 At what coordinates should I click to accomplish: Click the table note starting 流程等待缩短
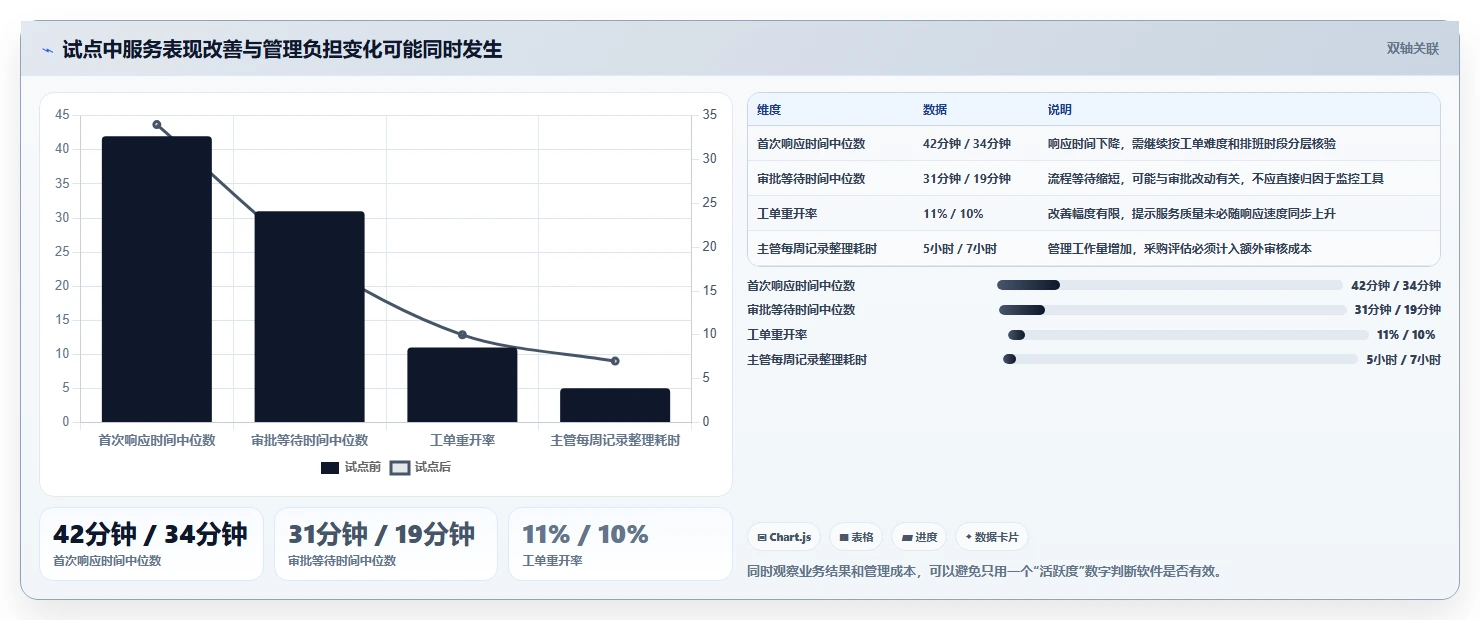[x=1215, y=179]
